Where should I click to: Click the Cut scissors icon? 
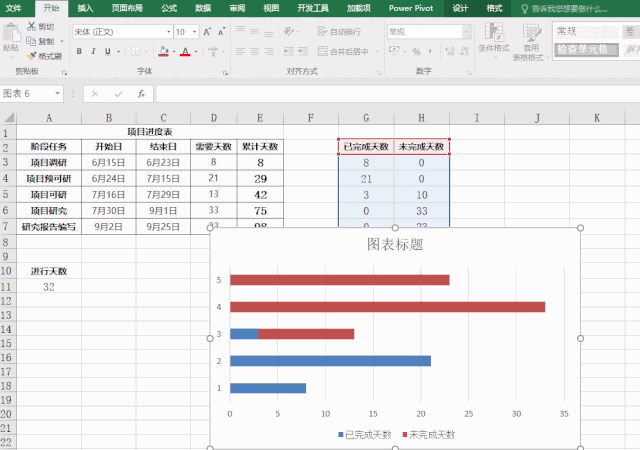(x=31, y=27)
